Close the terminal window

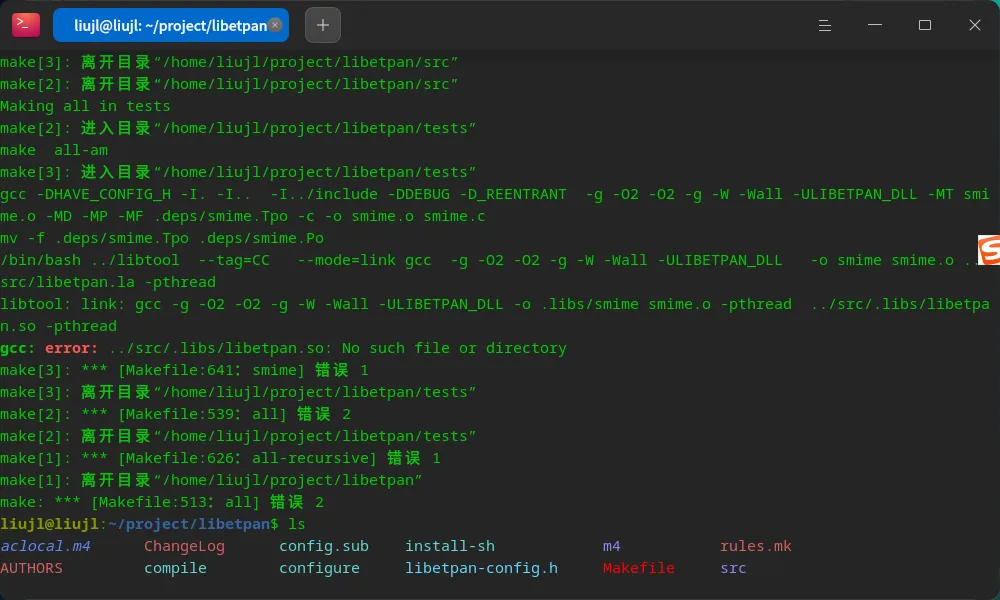point(974,25)
